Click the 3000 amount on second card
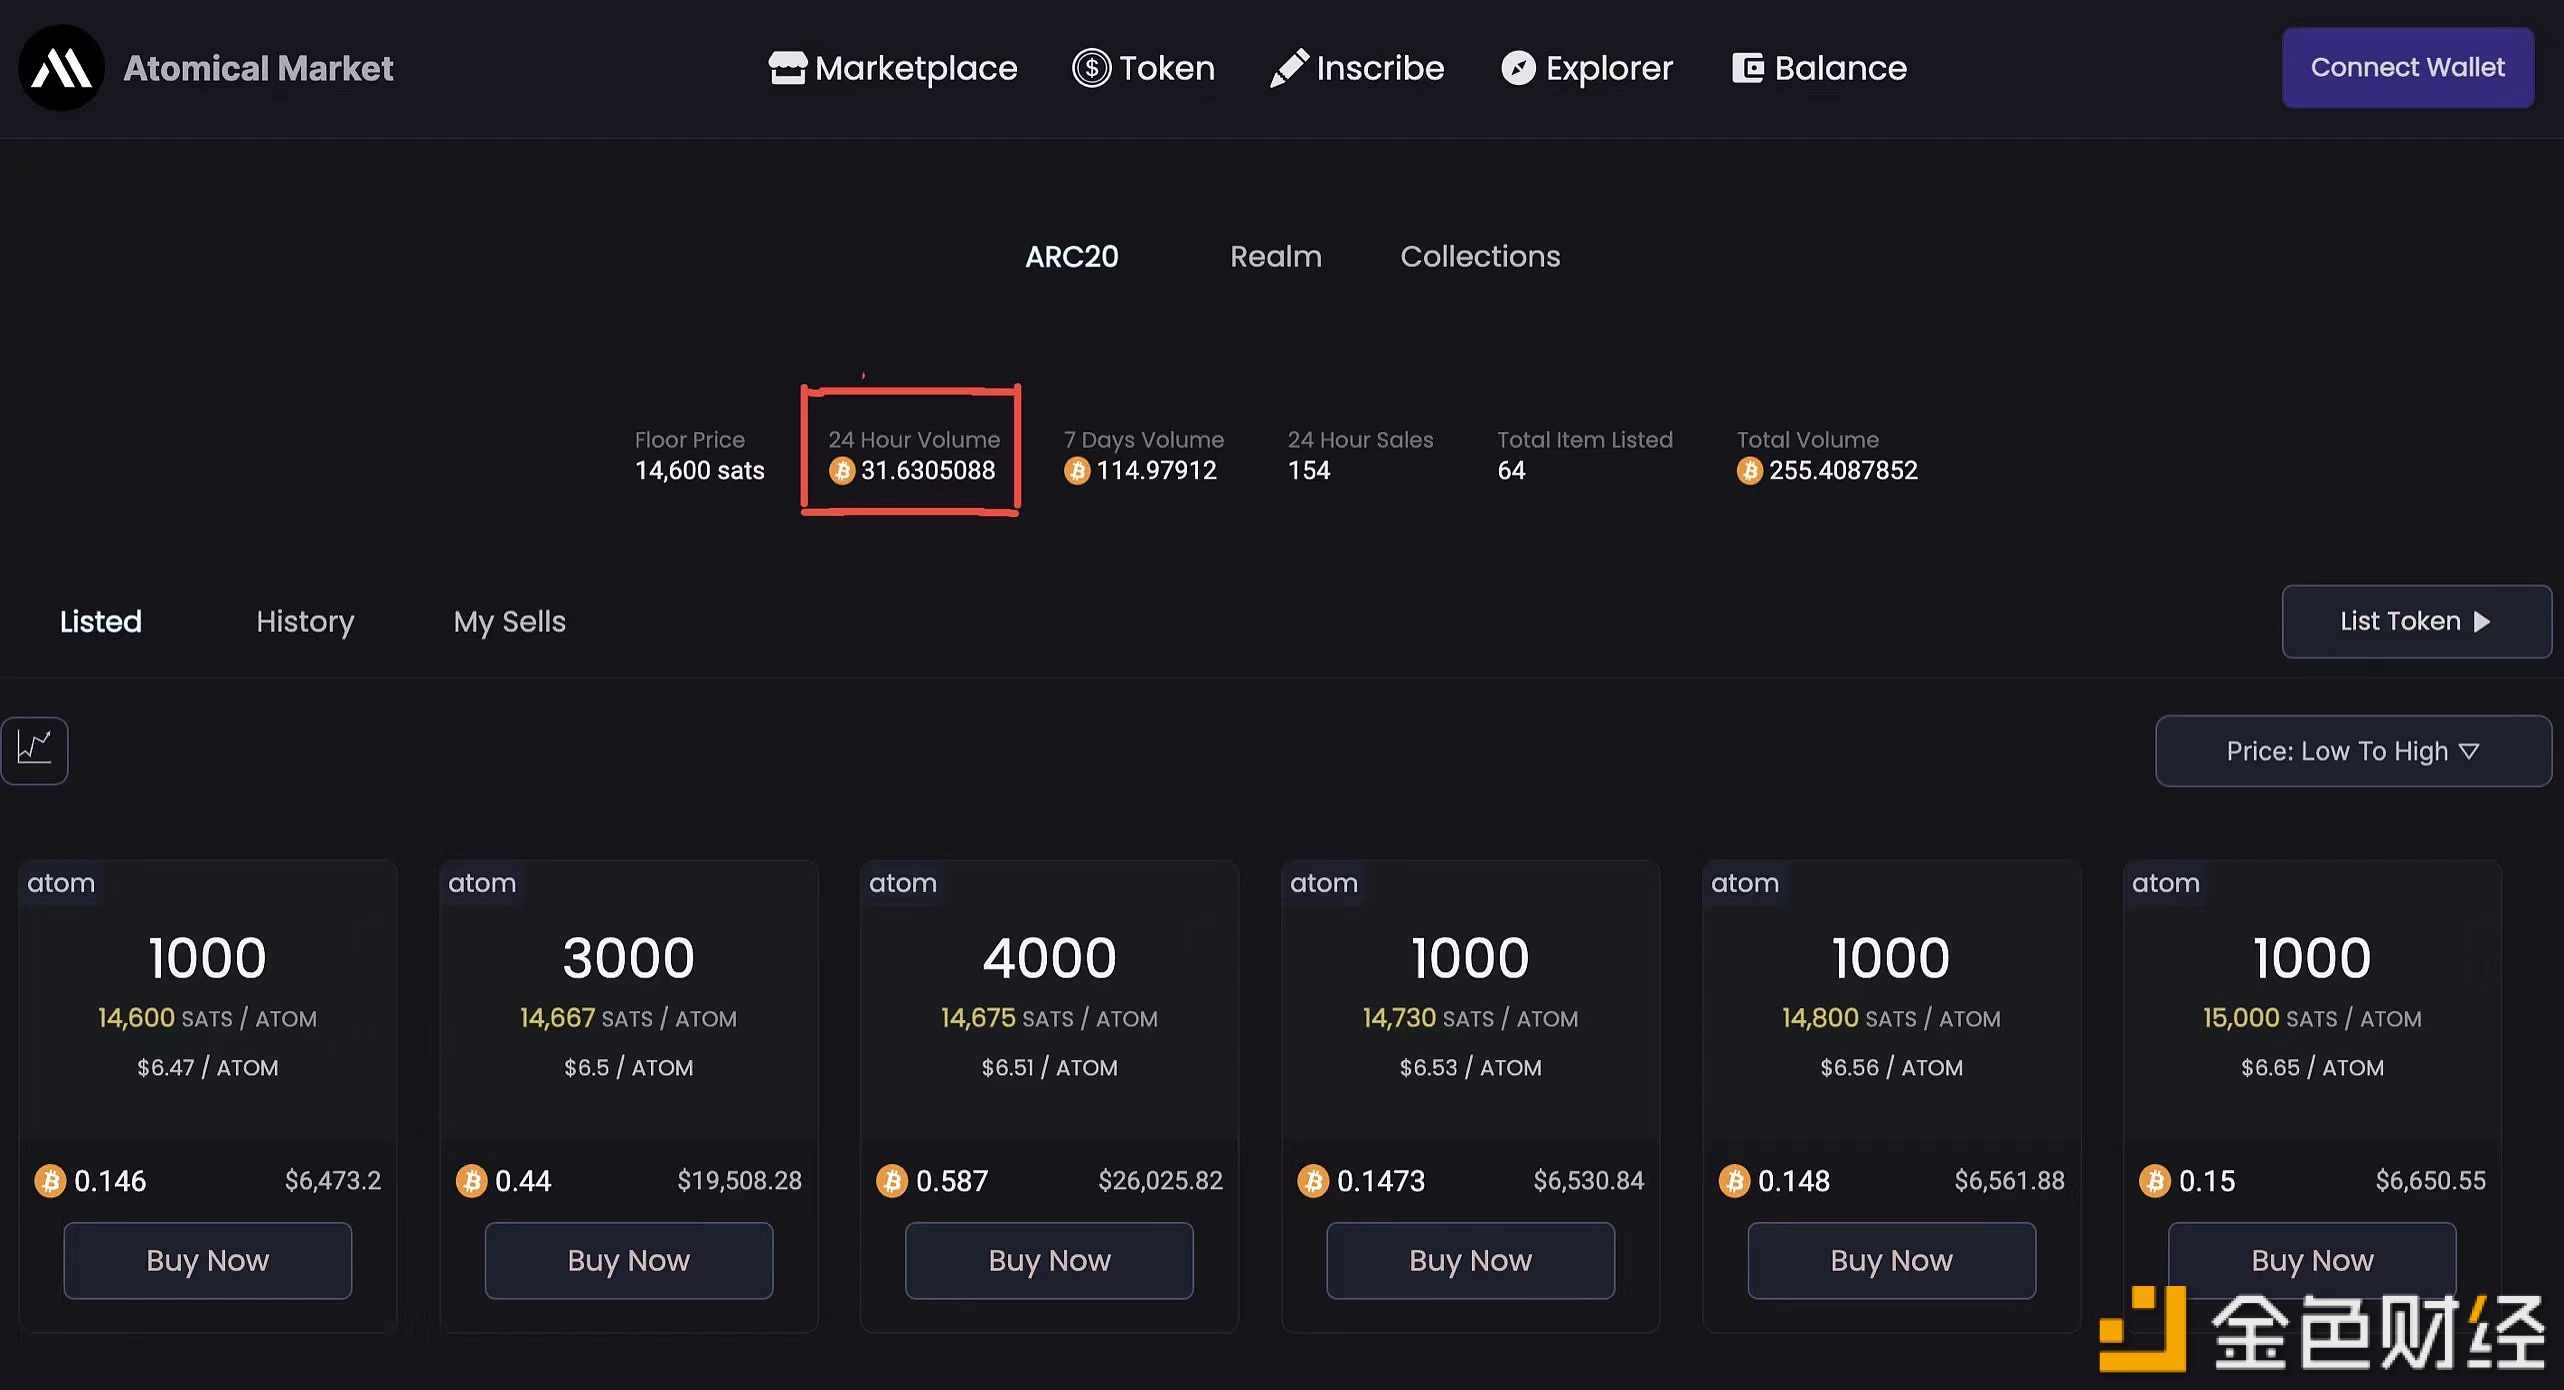The image size is (2564, 1390). pyautogui.click(x=629, y=958)
